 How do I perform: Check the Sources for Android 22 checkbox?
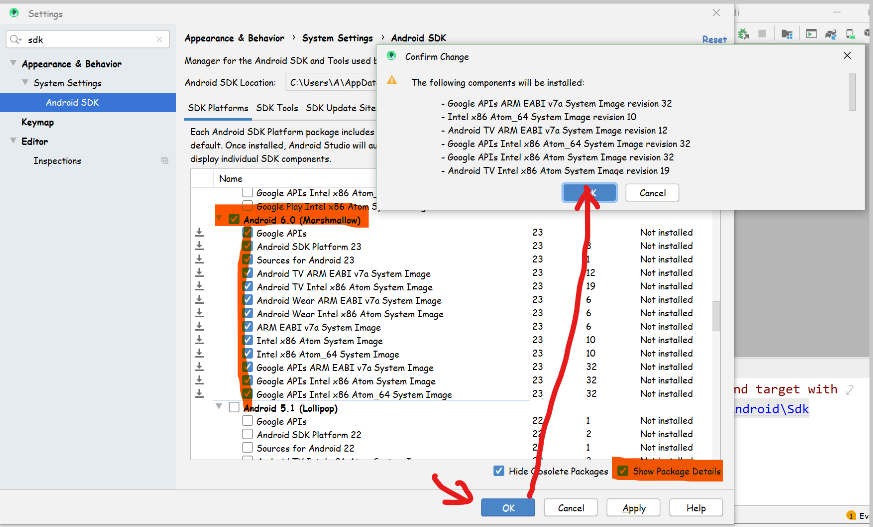[247, 447]
